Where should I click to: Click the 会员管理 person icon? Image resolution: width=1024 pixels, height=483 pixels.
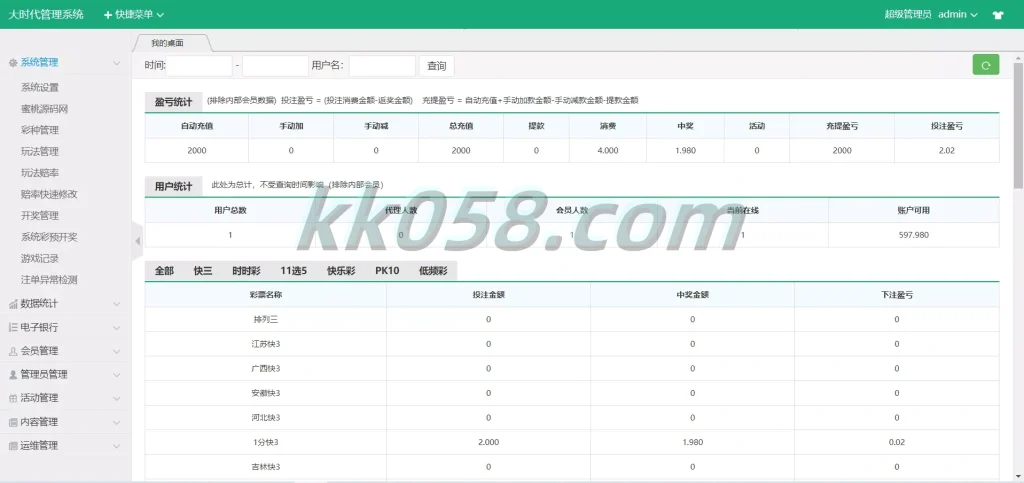tap(12, 351)
